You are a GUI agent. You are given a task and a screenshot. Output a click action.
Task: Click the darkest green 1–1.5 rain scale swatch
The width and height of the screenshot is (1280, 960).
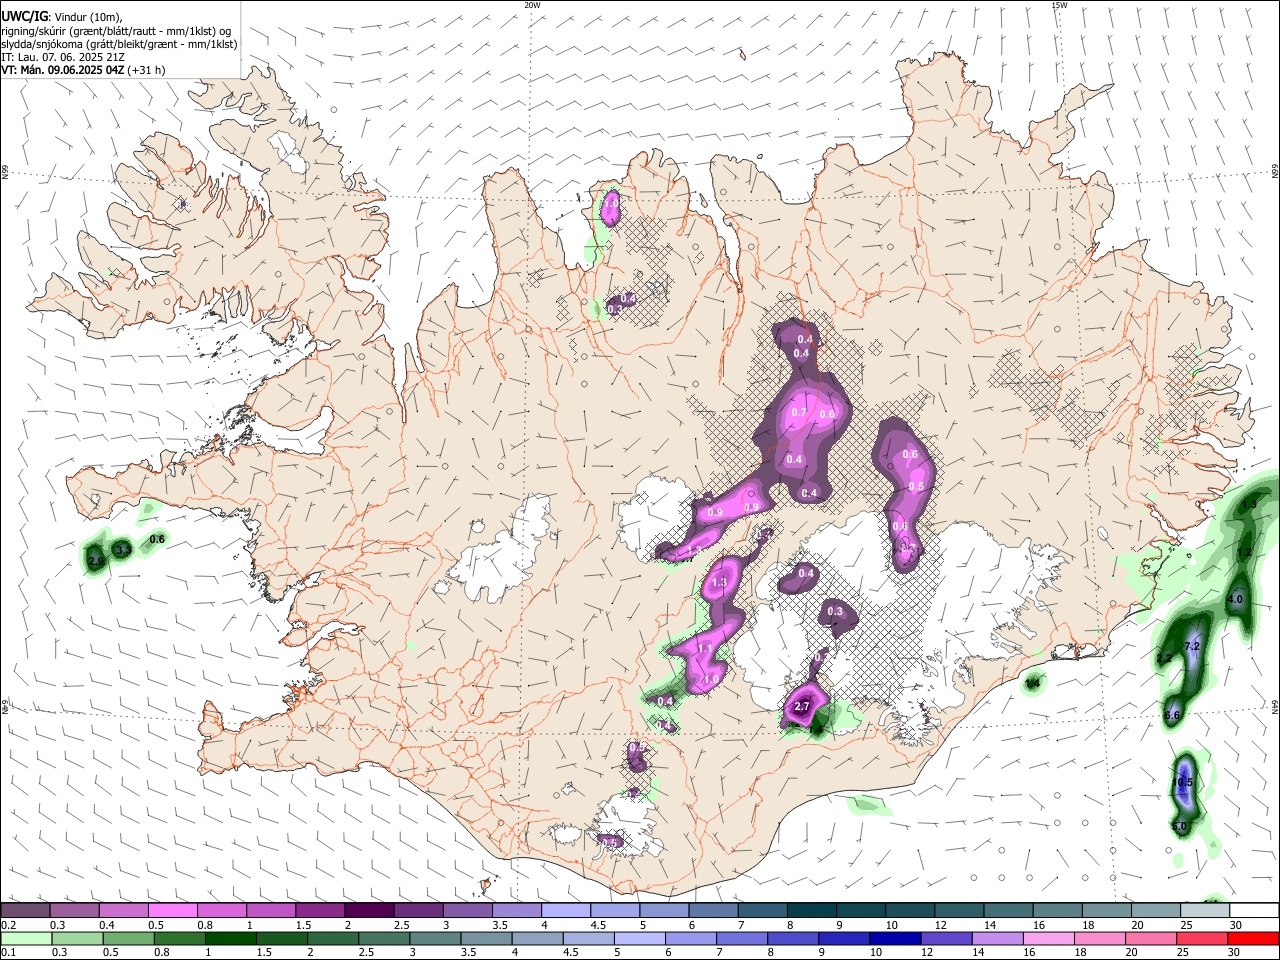[x=230, y=939]
